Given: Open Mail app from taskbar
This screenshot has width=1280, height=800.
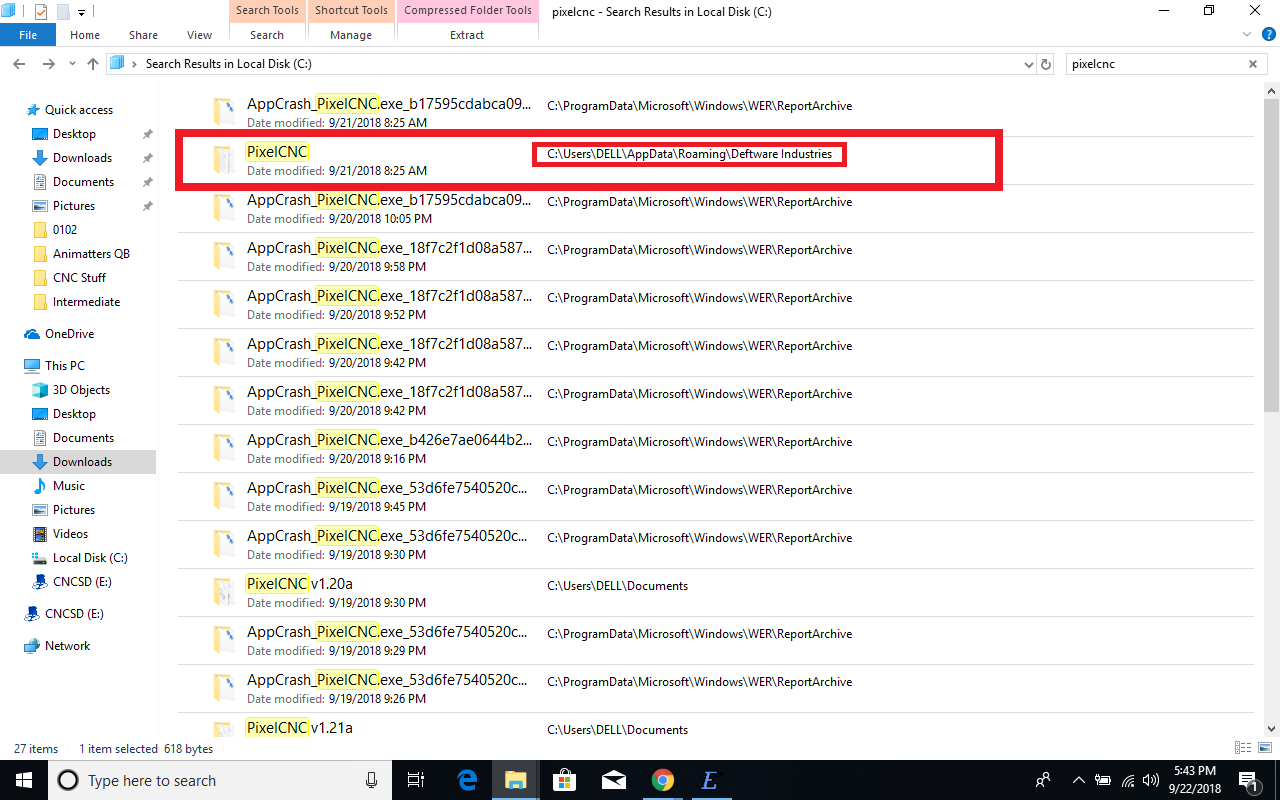Looking at the screenshot, I should click(x=613, y=780).
